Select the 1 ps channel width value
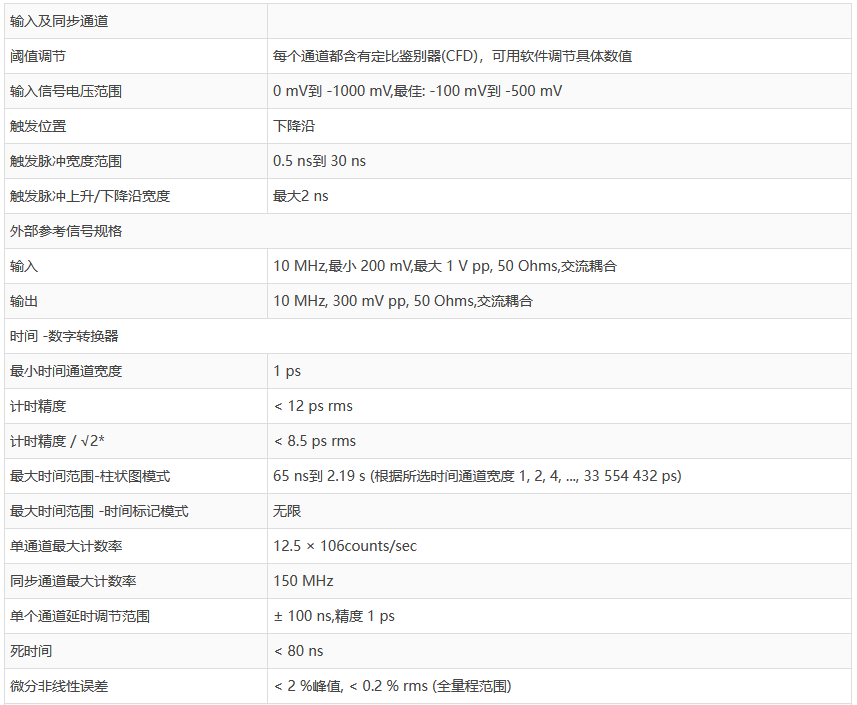 coord(287,371)
